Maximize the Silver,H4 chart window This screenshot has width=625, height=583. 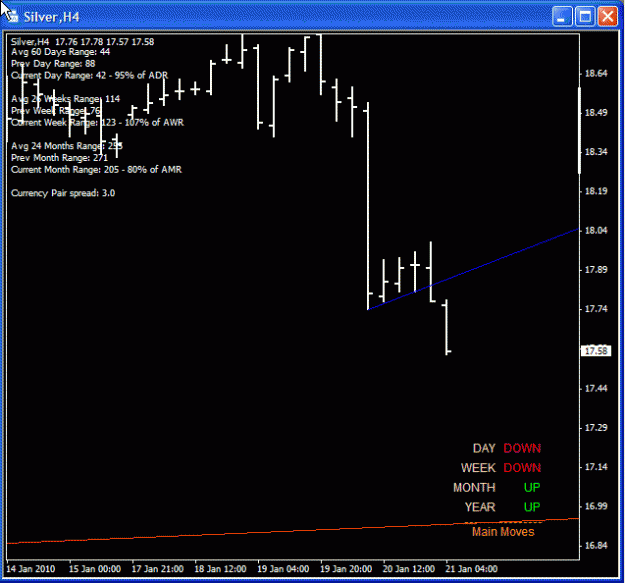[585, 17]
